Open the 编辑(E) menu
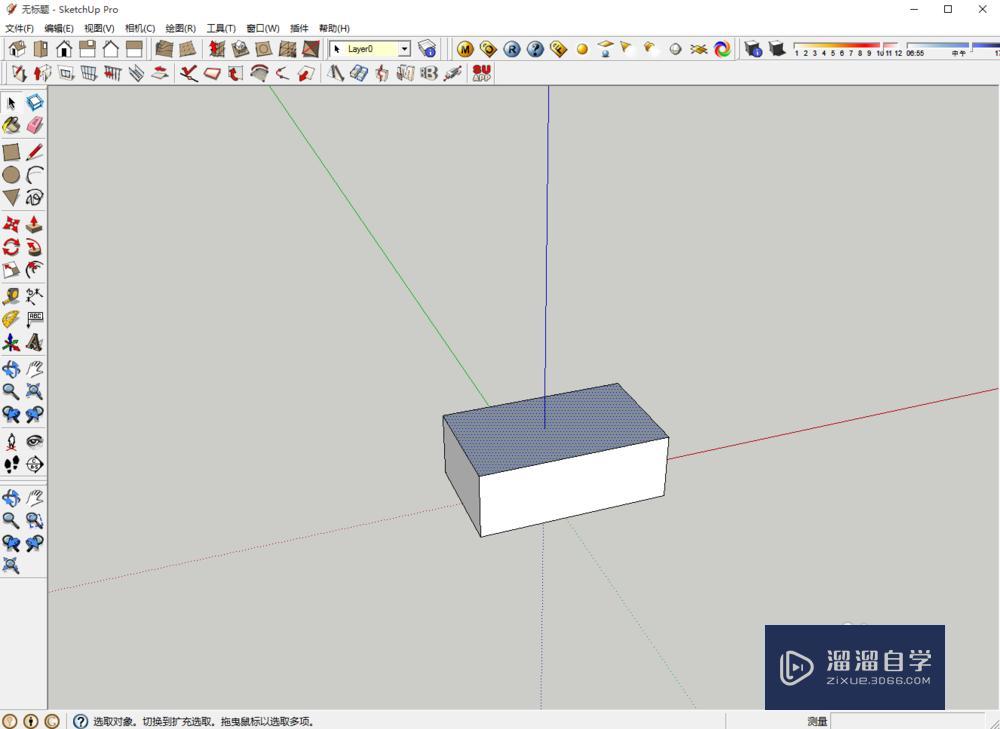The height and width of the screenshot is (729, 1000). coord(59,28)
